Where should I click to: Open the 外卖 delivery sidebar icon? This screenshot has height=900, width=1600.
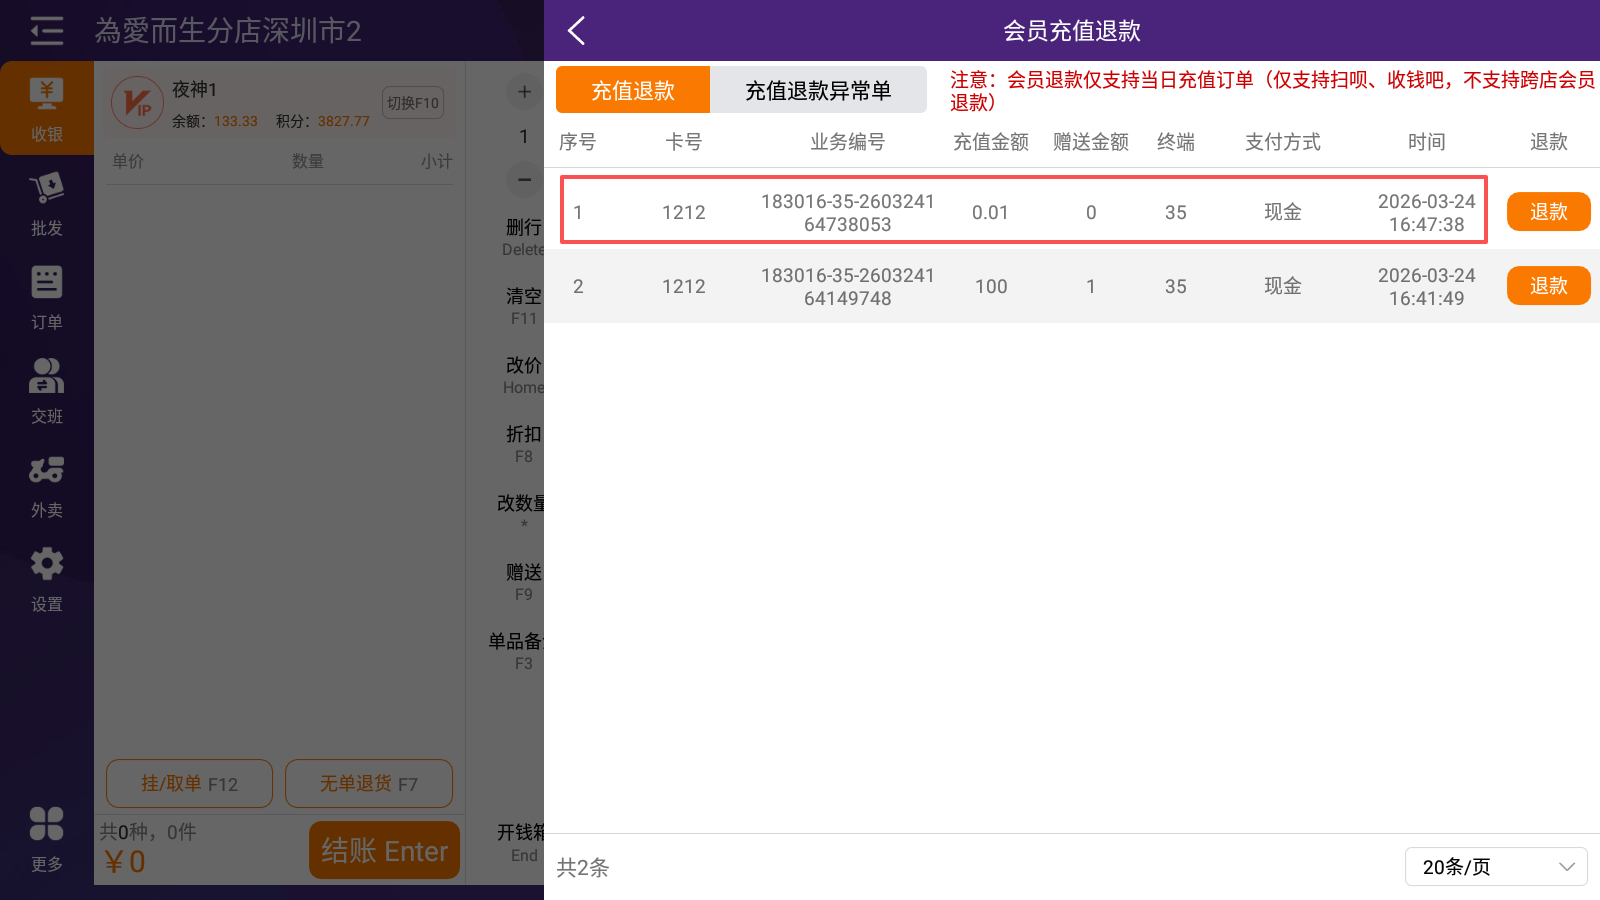(46, 485)
